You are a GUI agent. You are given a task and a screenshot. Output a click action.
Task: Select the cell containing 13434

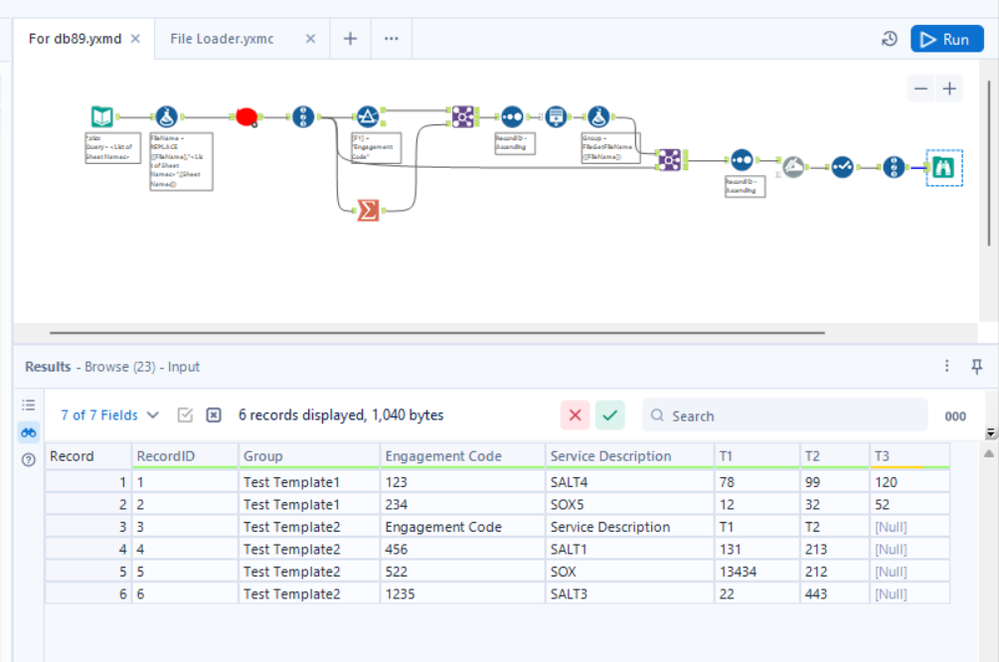[x=757, y=572]
